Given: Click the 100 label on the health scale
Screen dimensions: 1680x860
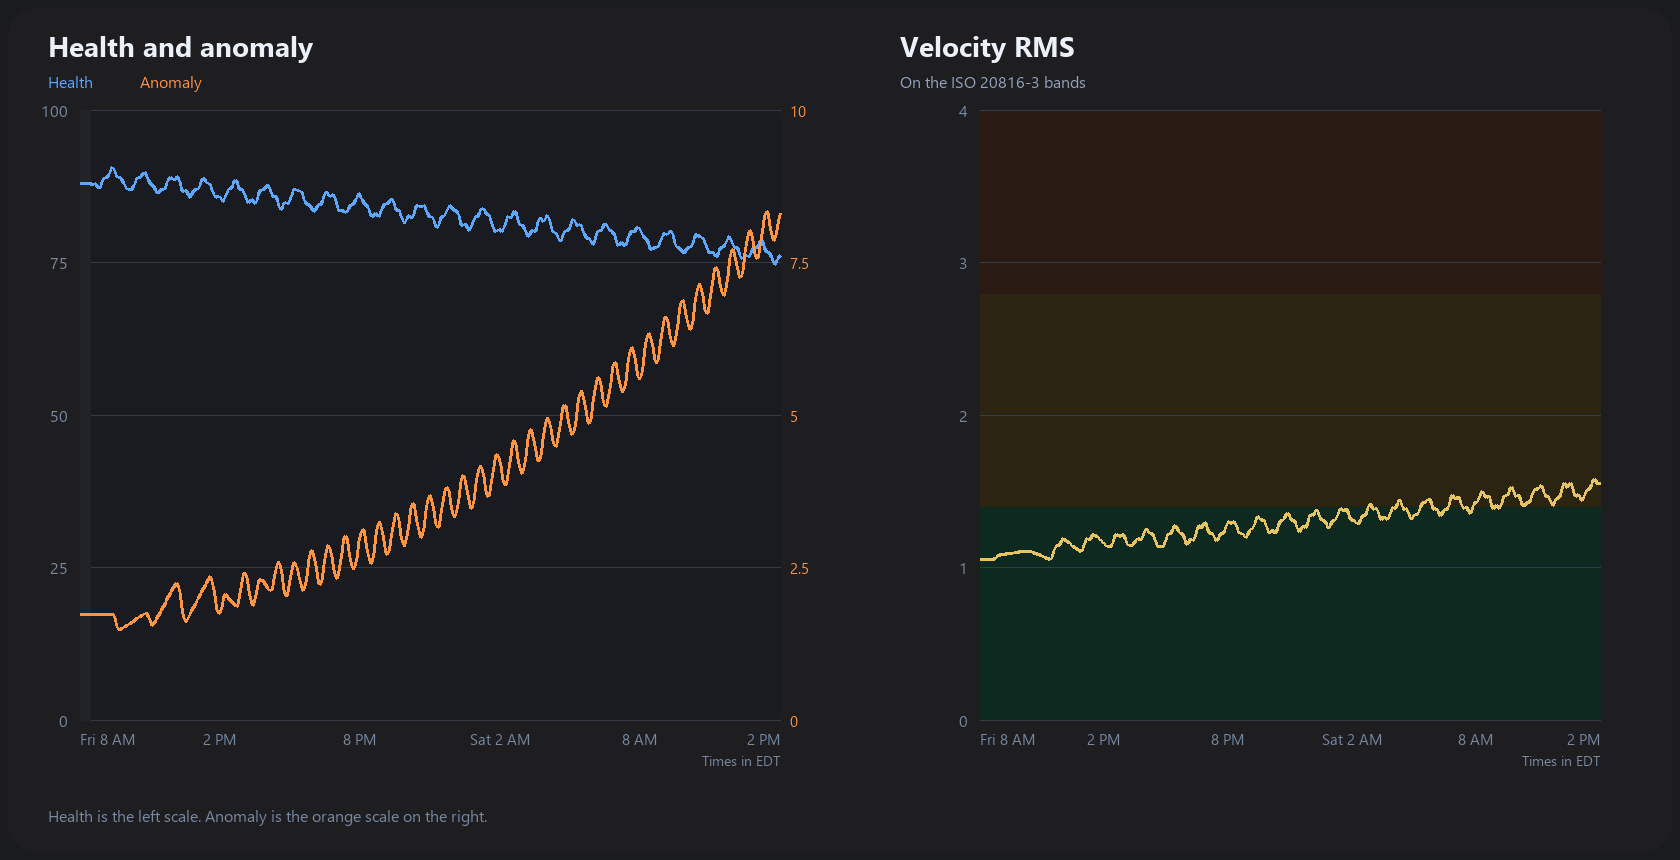Looking at the screenshot, I should (x=55, y=112).
